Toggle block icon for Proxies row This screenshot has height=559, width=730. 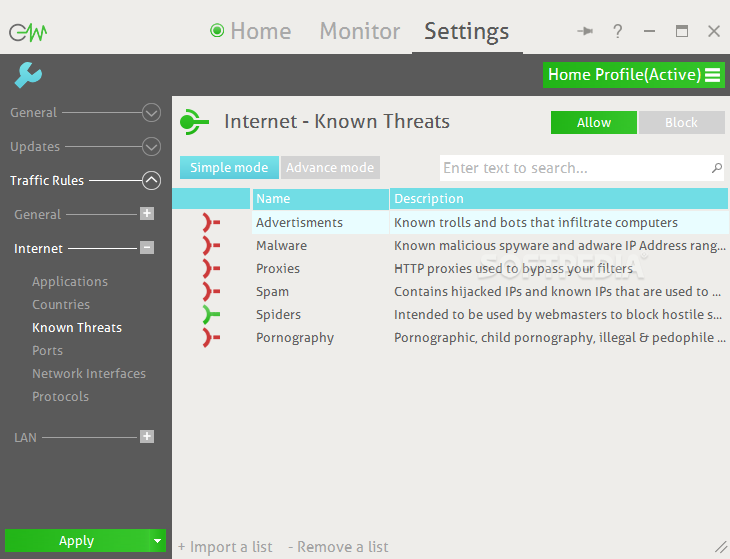click(x=211, y=269)
